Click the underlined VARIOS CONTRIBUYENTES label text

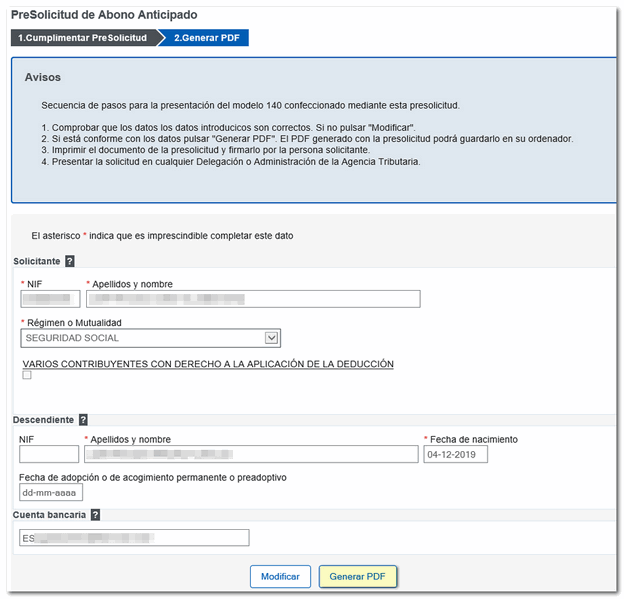tap(208, 364)
